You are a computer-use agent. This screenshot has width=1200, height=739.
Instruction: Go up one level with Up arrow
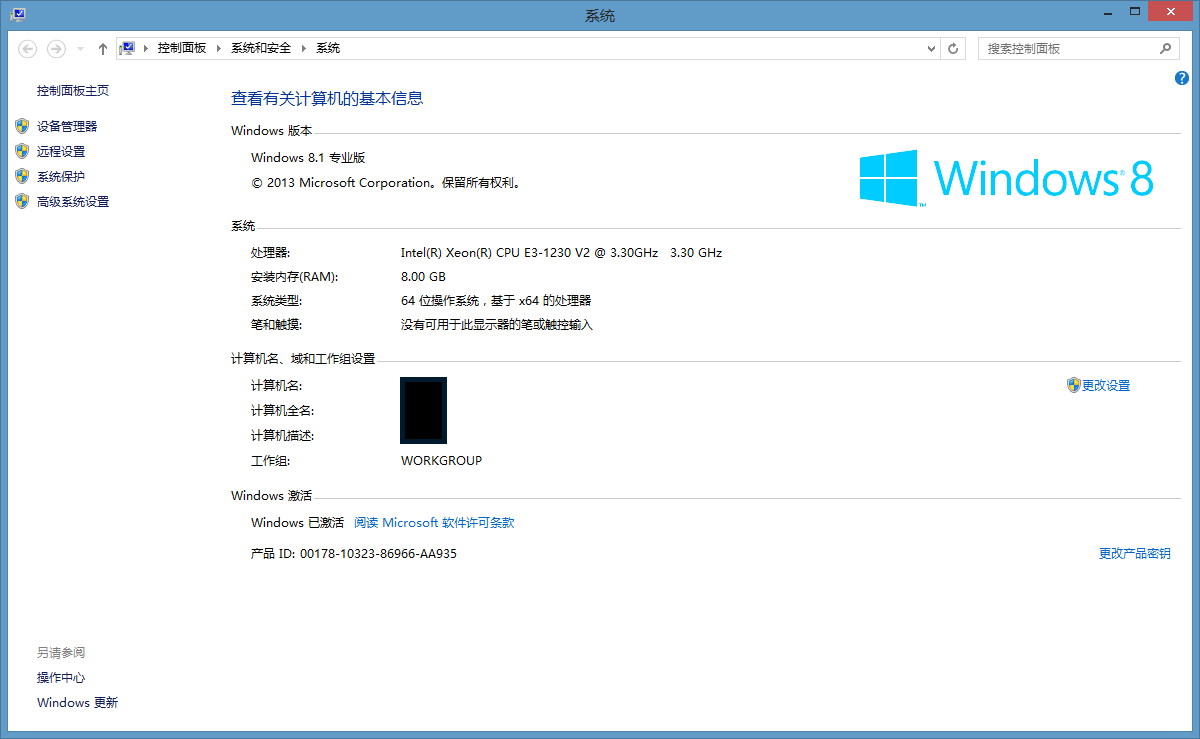103,48
